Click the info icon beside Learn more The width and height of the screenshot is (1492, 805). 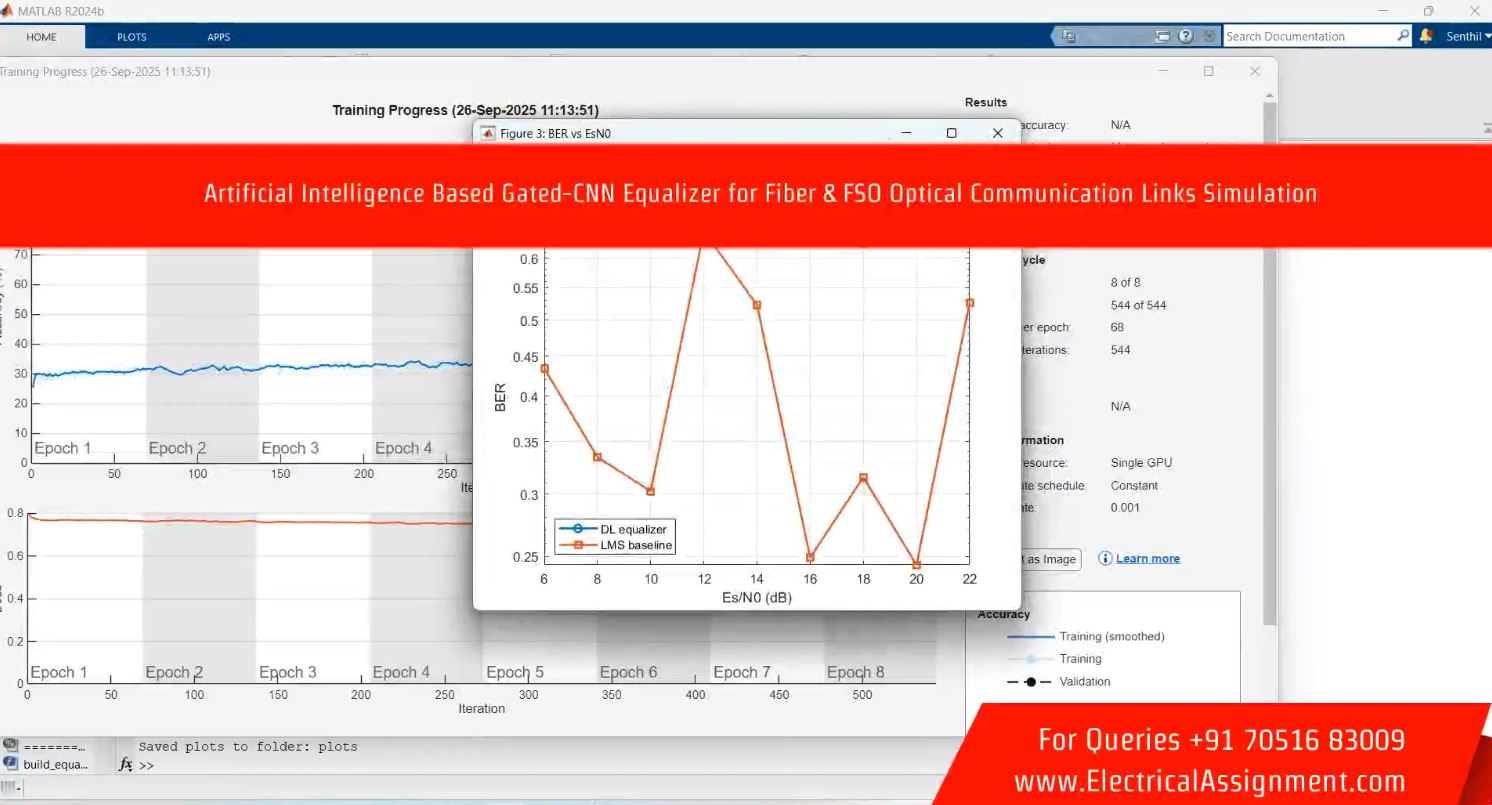pos(1105,558)
